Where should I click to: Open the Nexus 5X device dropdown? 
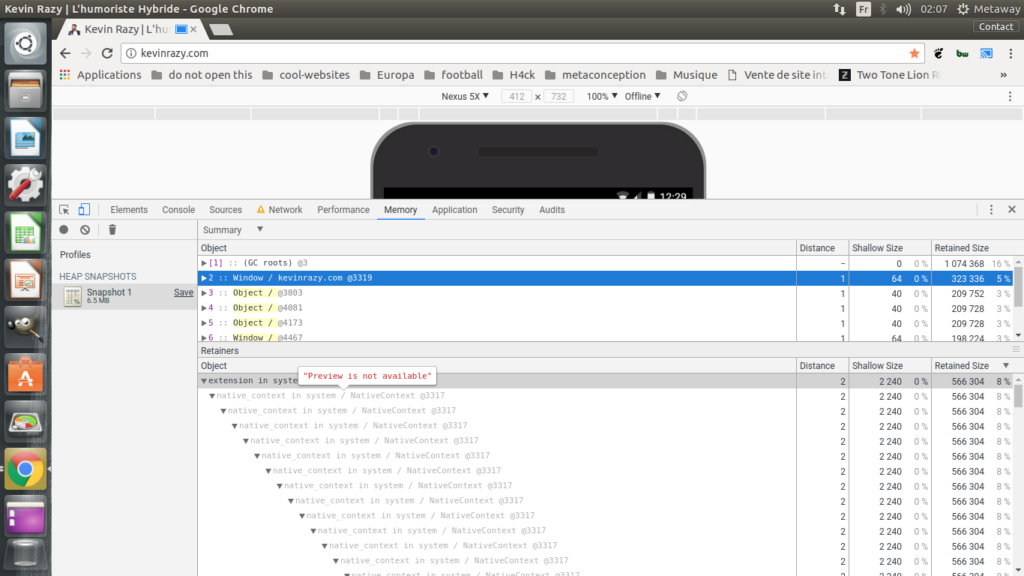click(x=465, y=96)
